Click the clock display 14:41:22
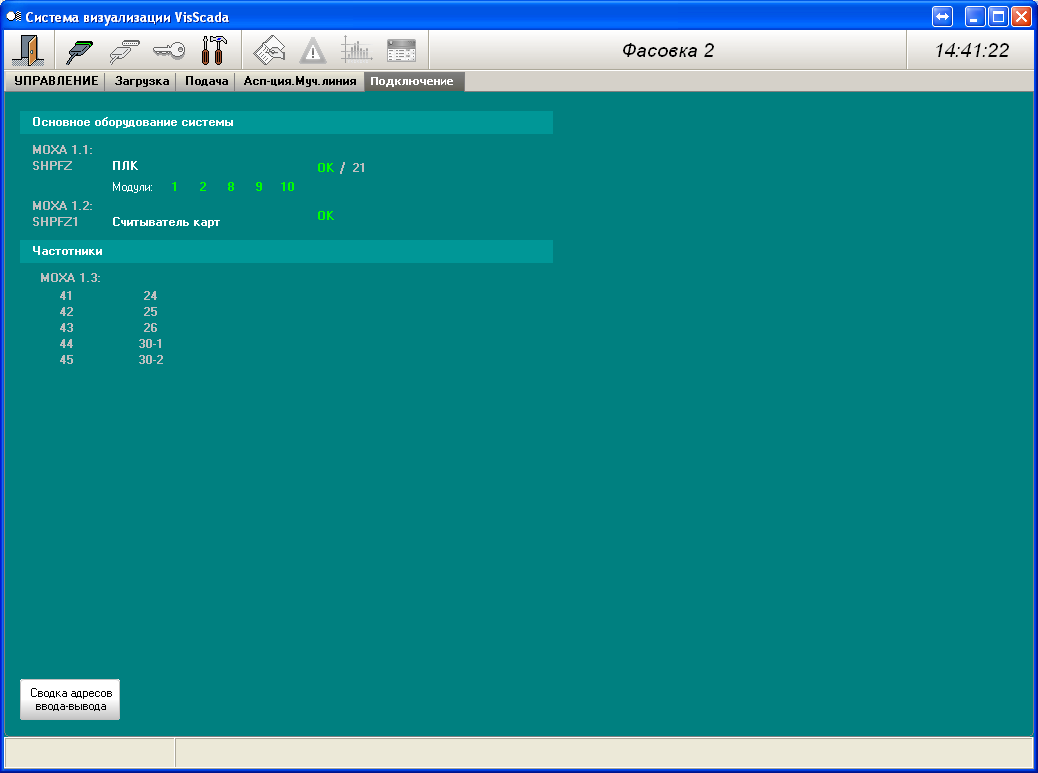The image size is (1038, 773). pyautogui.click(x=971, y=50)
